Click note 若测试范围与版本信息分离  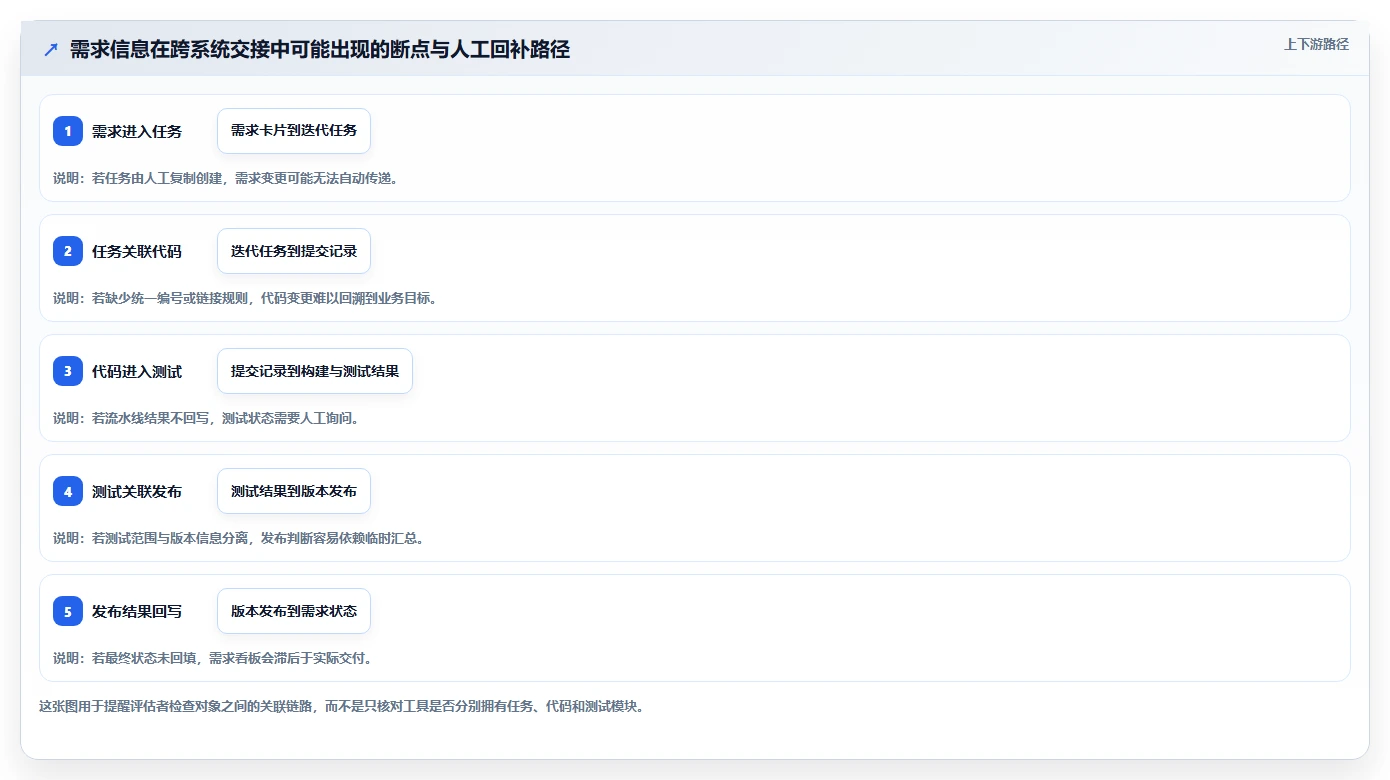[239, 538]
